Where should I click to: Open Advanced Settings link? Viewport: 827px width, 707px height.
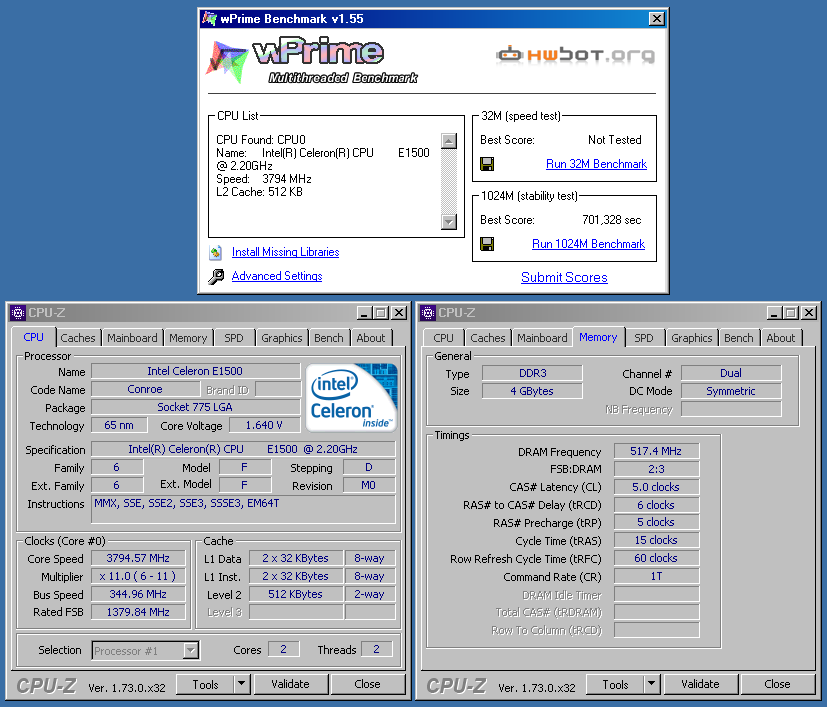click(x=277, y=276)
